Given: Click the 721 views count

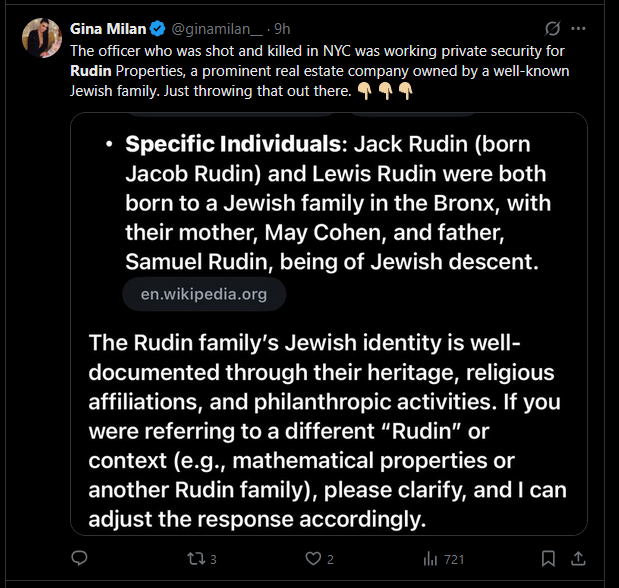Looking at the screenshot, I should tap(454, 559).
